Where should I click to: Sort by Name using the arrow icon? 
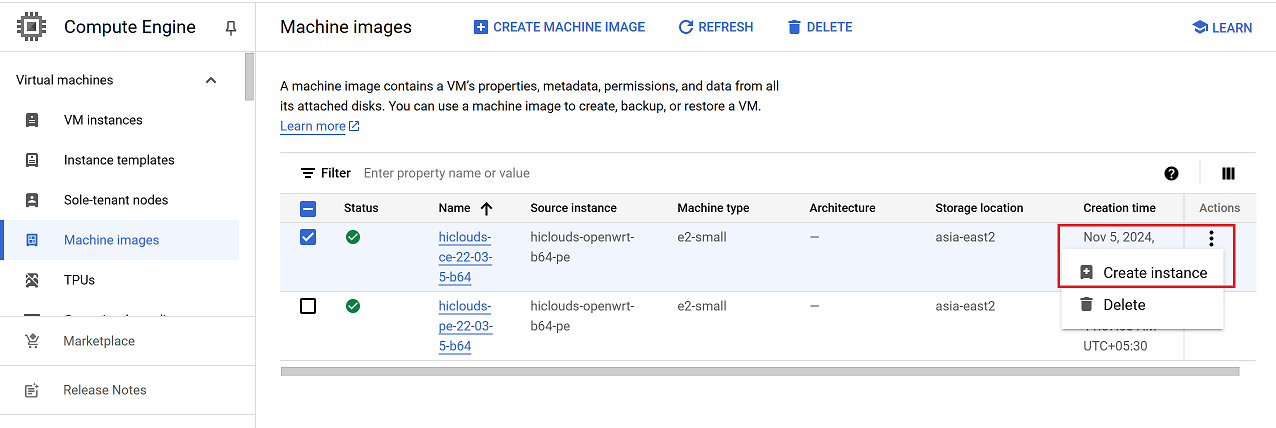tap(487, 208)
